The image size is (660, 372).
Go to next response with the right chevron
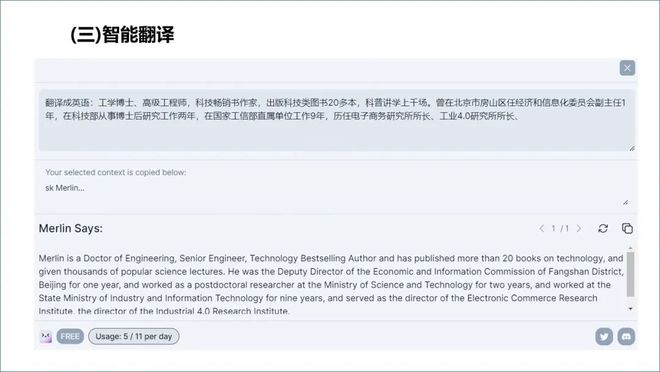pos(579,228)
